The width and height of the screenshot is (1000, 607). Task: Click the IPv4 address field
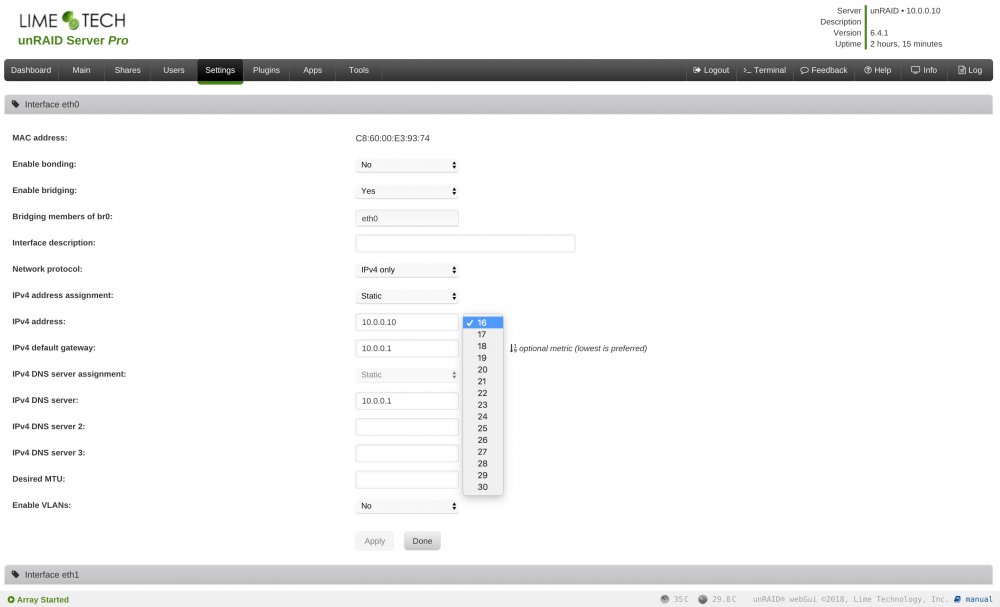click(x=406, y=322)
